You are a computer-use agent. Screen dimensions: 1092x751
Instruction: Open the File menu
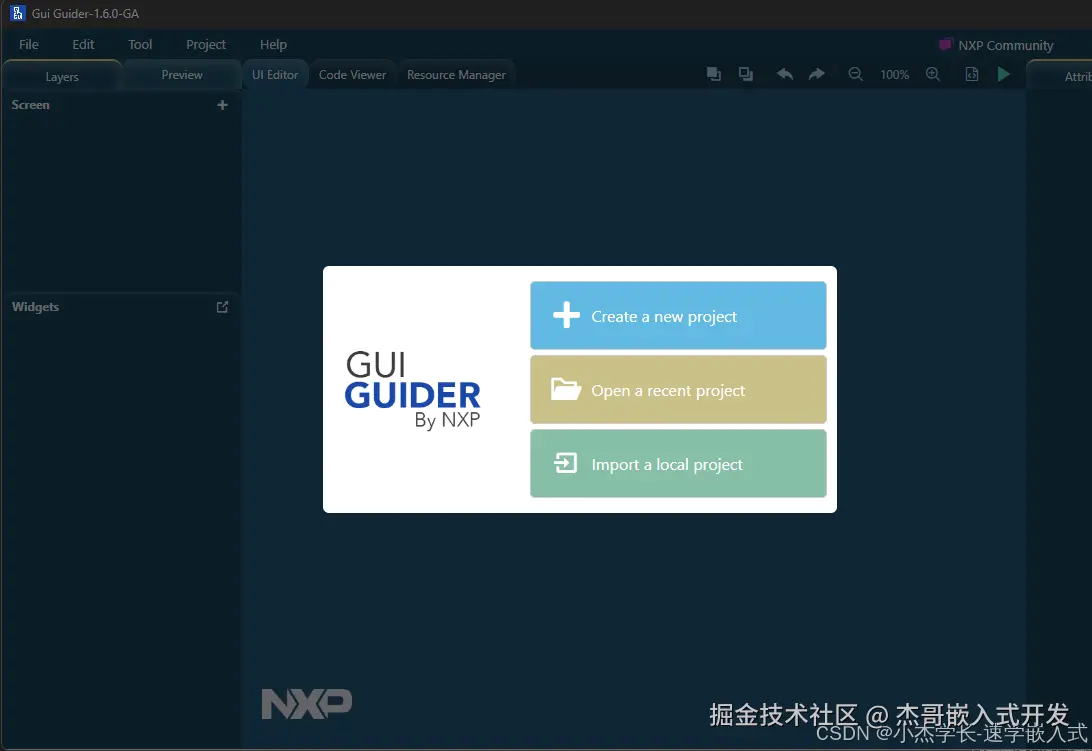tap(29, 45)
